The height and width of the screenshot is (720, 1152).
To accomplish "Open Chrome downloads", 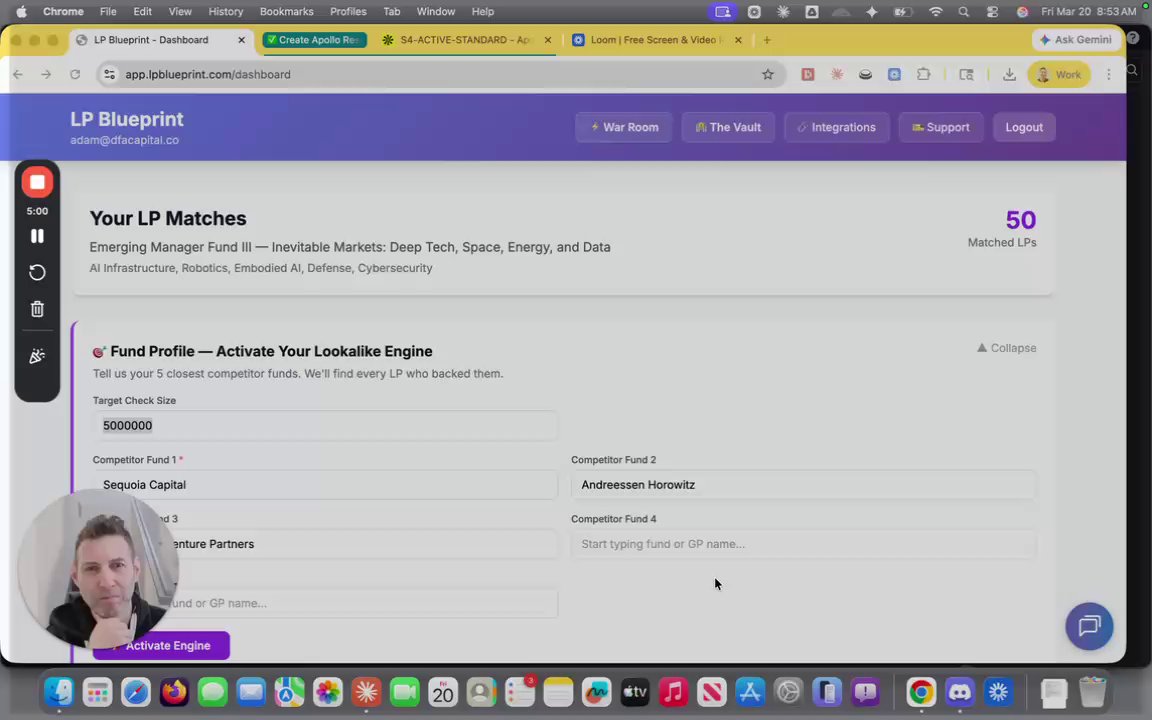I will (1009, 74).
